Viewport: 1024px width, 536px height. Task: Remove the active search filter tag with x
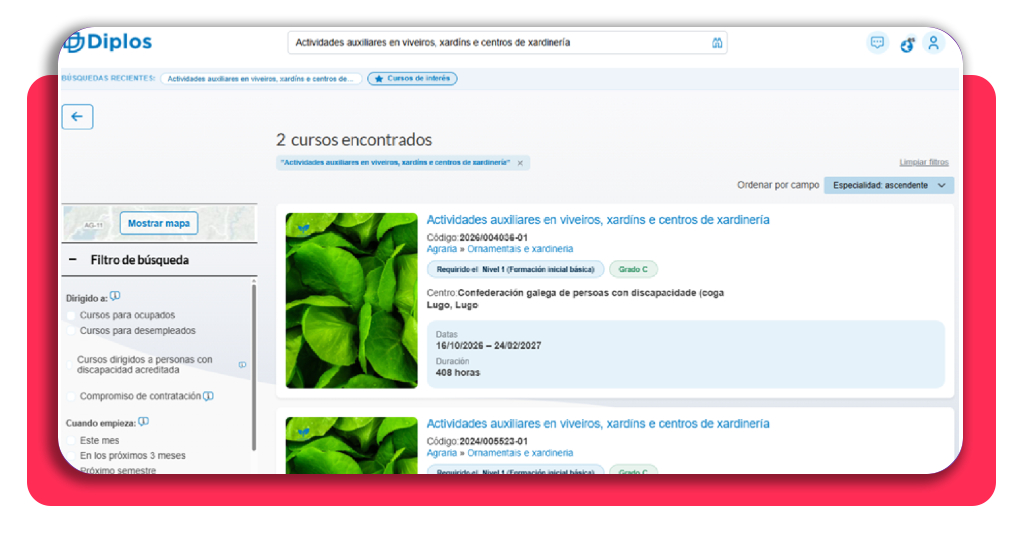point(520,163)
